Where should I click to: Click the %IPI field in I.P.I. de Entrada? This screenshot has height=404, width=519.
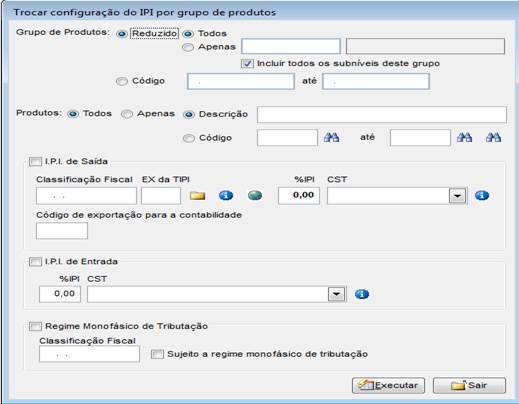[x=60, y=294]
